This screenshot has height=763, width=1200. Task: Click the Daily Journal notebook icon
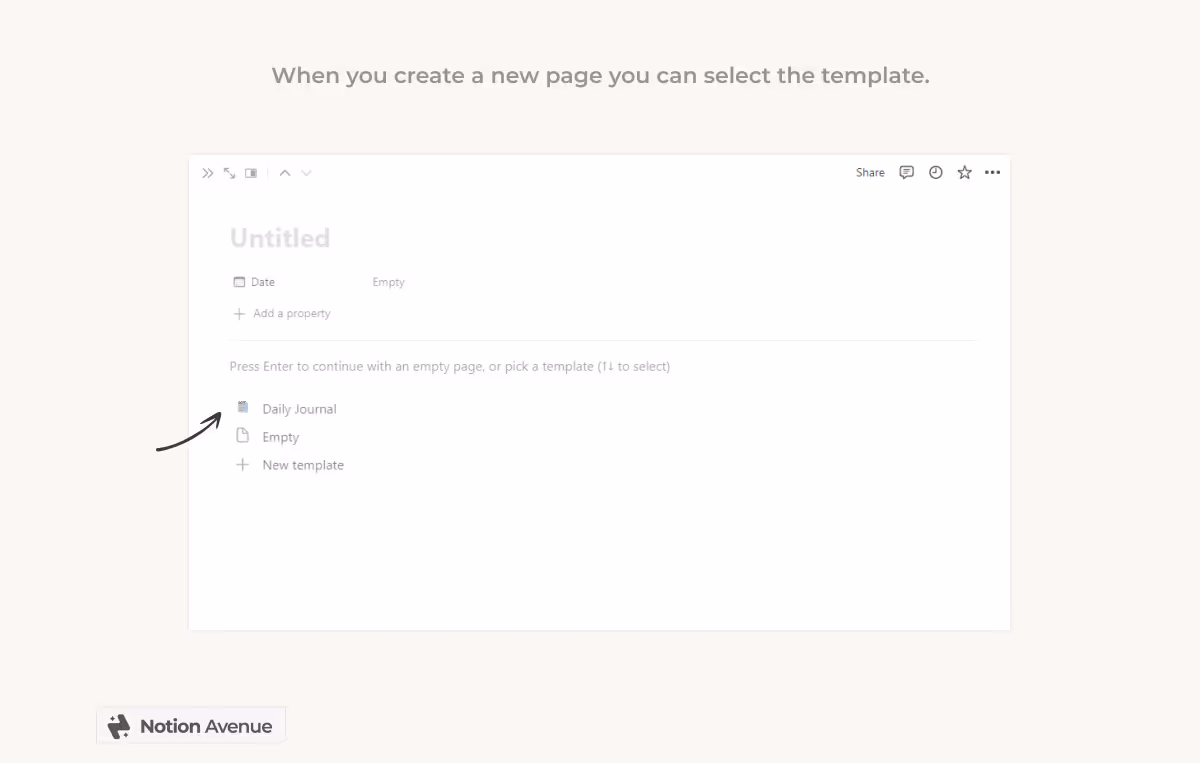(x=242, y=407)
